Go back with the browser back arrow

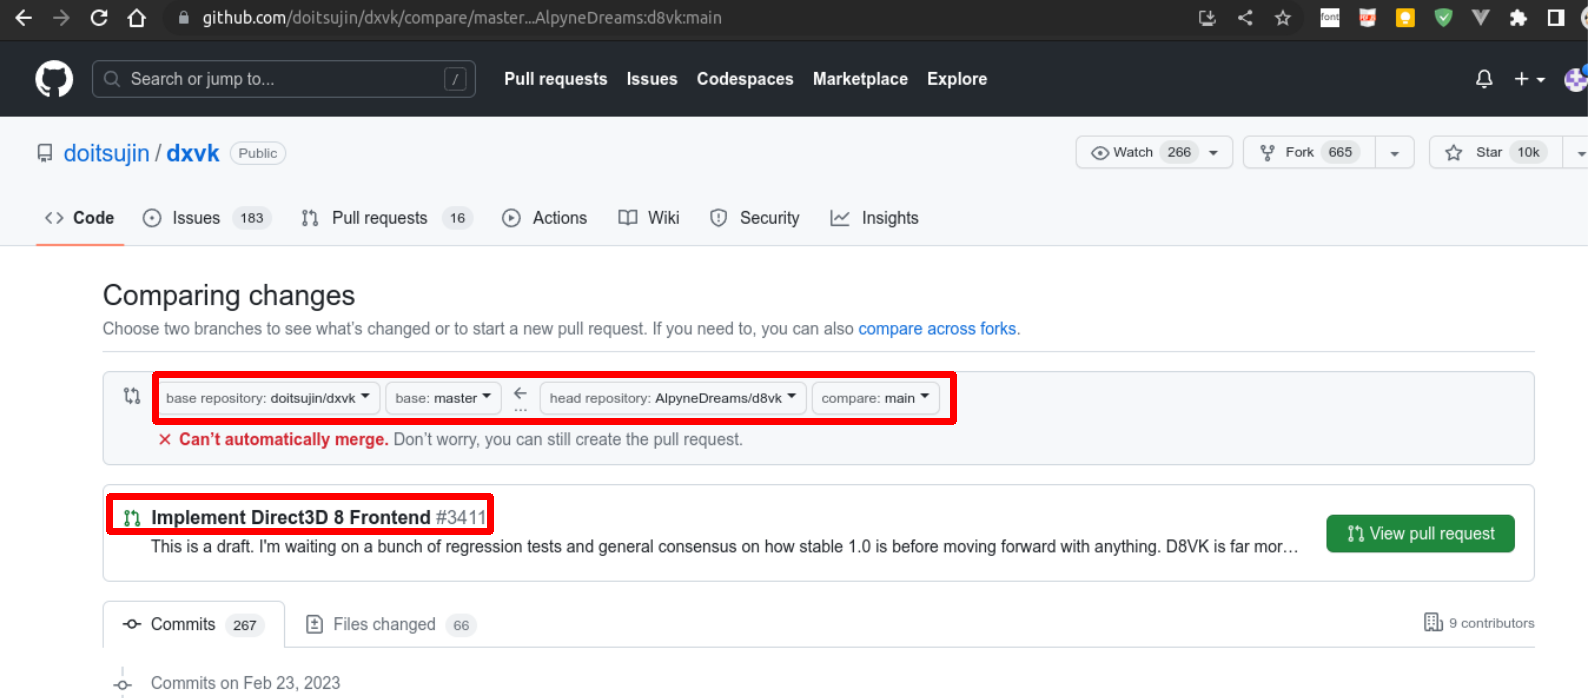23,18
